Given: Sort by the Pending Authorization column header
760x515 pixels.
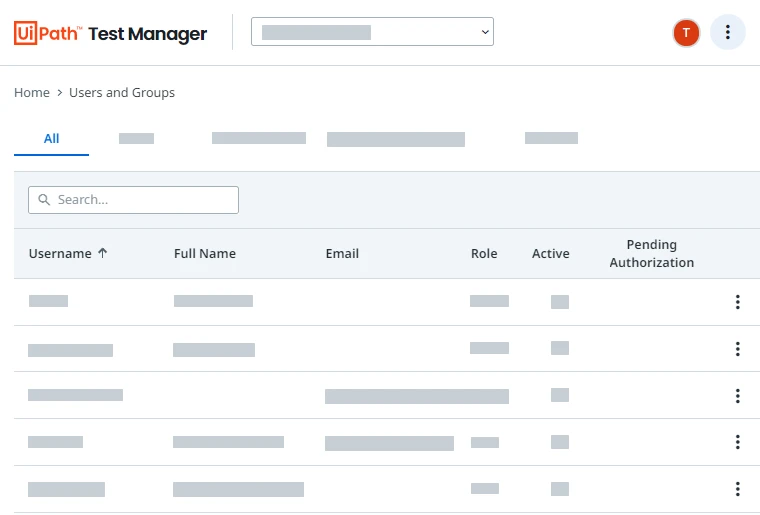Looking at the screenshot, I should coord(651,253).
